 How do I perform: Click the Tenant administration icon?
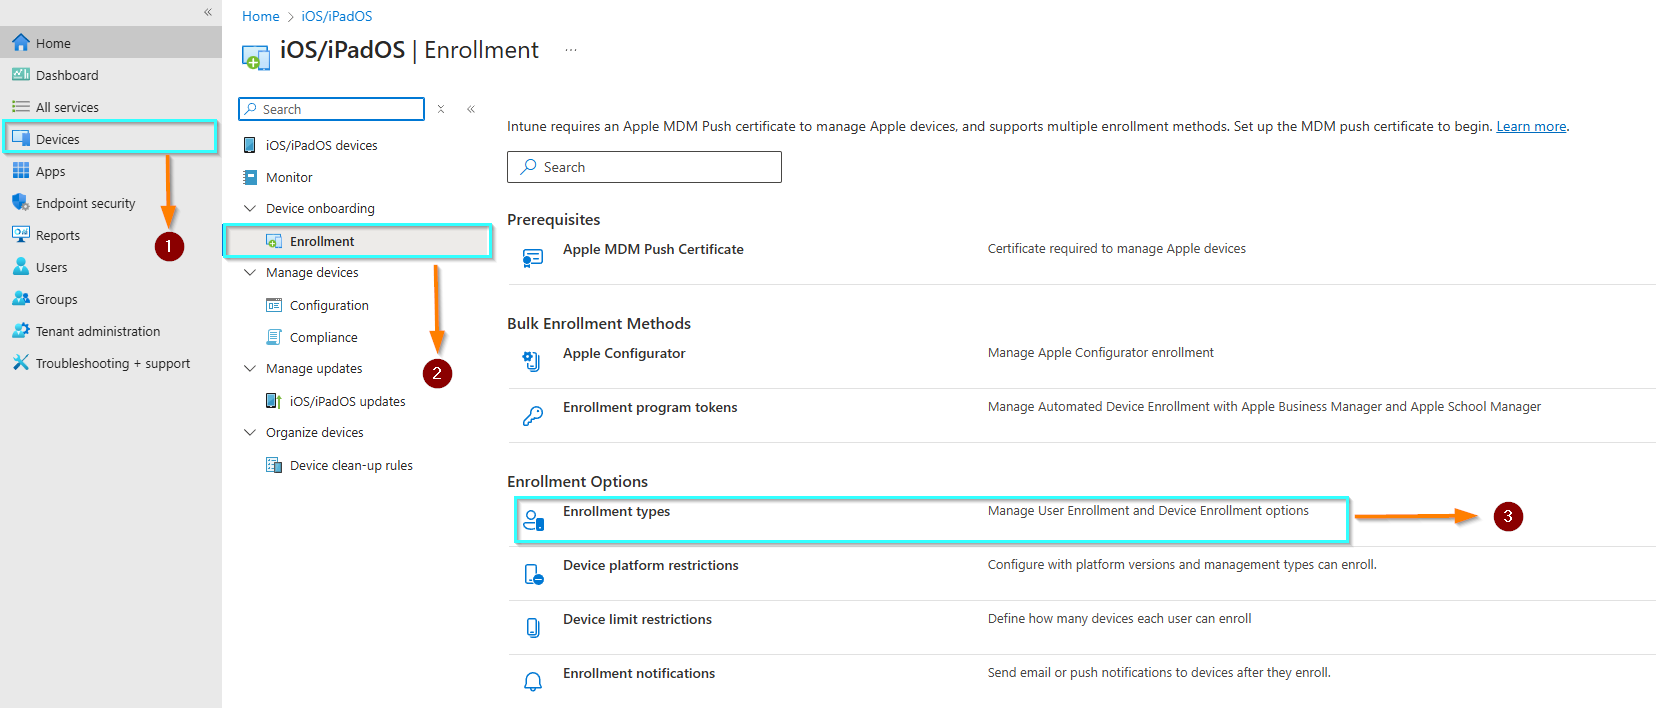pyautogui.click(x=21, y=331)
